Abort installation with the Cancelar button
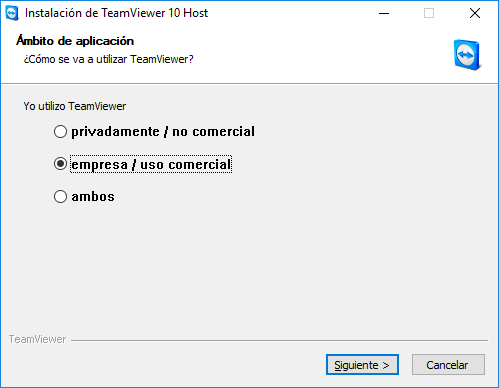Viewport: 499px width, 388px height. pyautogui.click(x=448, y=365)
